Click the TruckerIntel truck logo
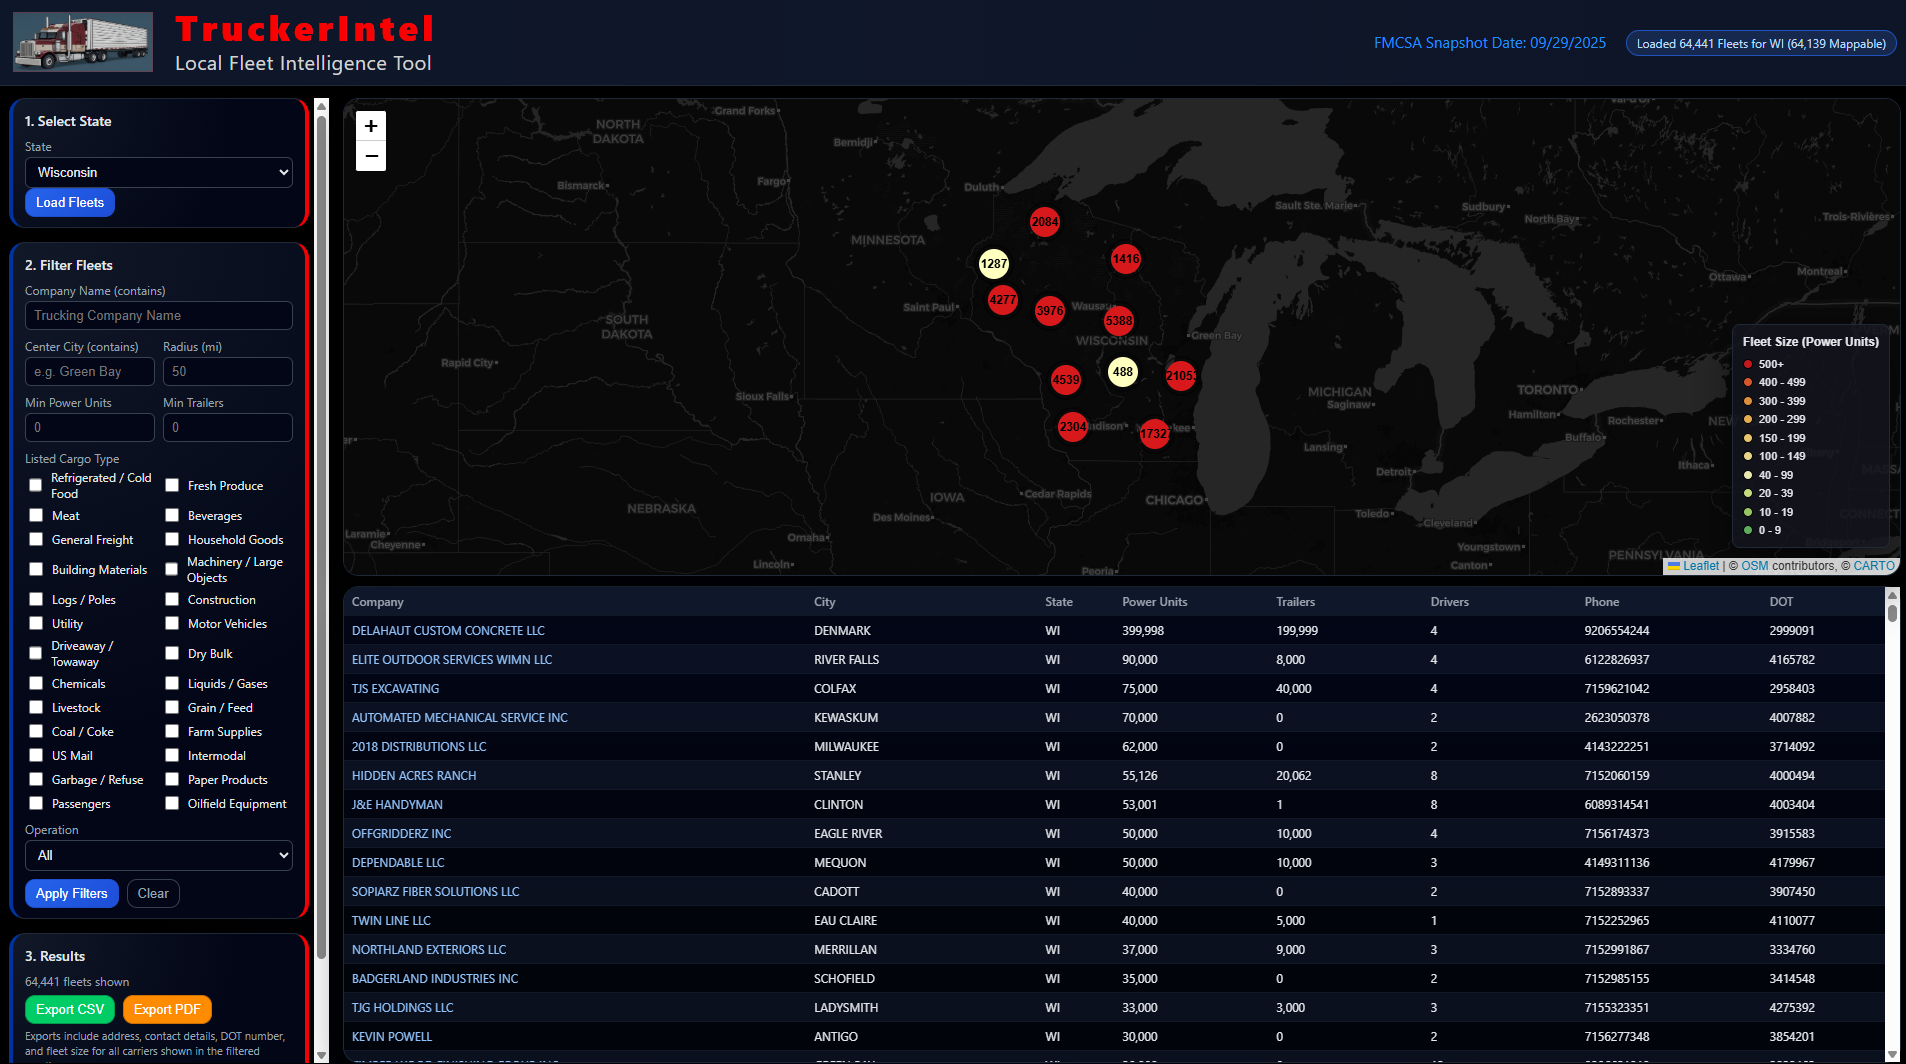 pyautogui.click(x=82, y=41)
